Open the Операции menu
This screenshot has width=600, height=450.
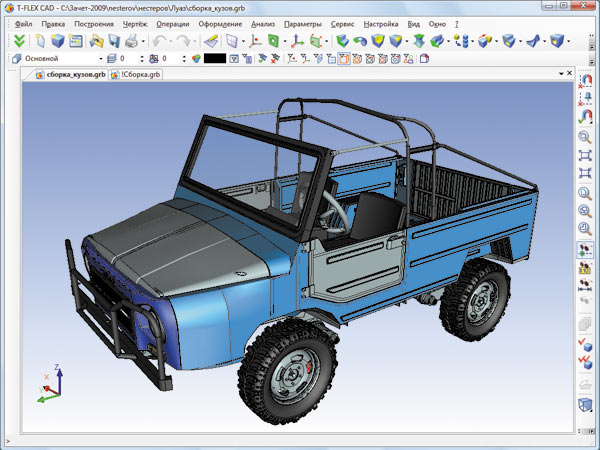172,23
